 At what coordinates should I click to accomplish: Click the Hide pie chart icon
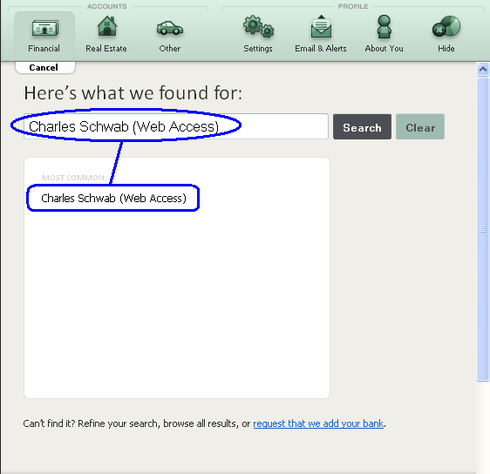tap(446, 26)
